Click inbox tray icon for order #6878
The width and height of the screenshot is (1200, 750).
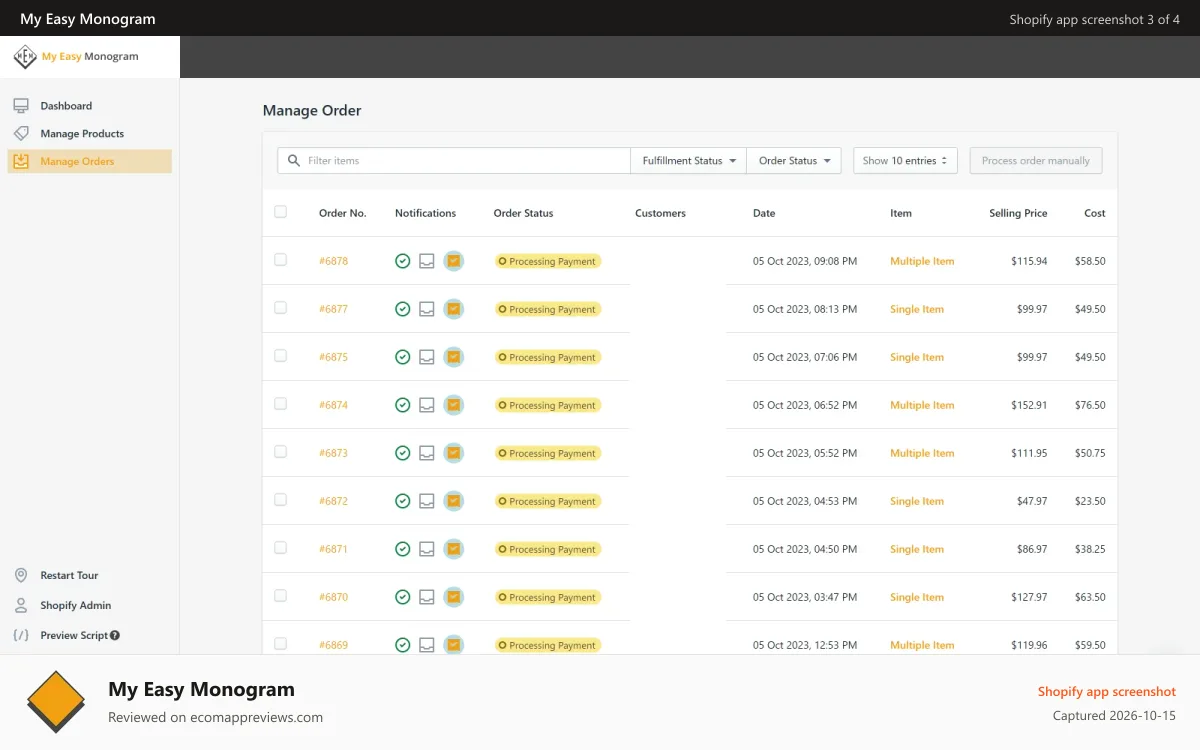pyautogui.click(x=427, y=261)
